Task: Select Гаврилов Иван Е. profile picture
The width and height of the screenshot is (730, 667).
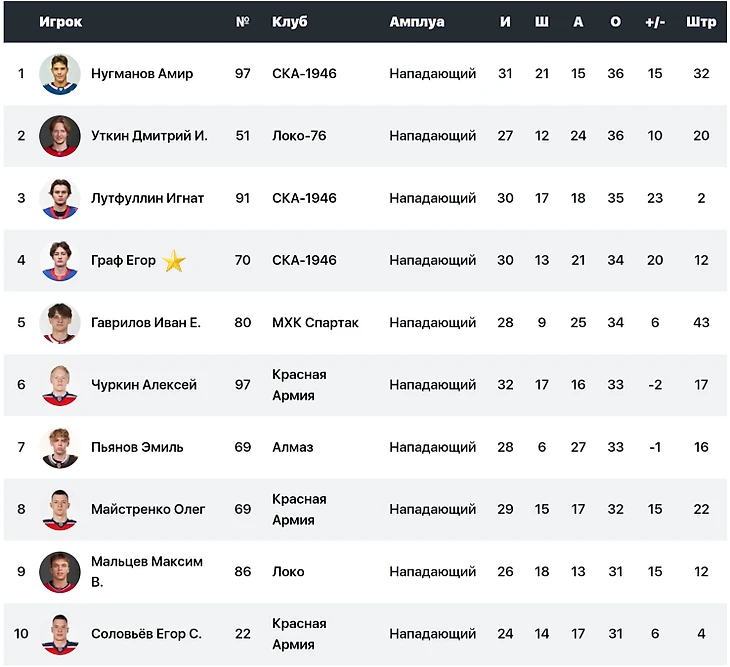Action: pyautogui.click(x=60, y=323)
